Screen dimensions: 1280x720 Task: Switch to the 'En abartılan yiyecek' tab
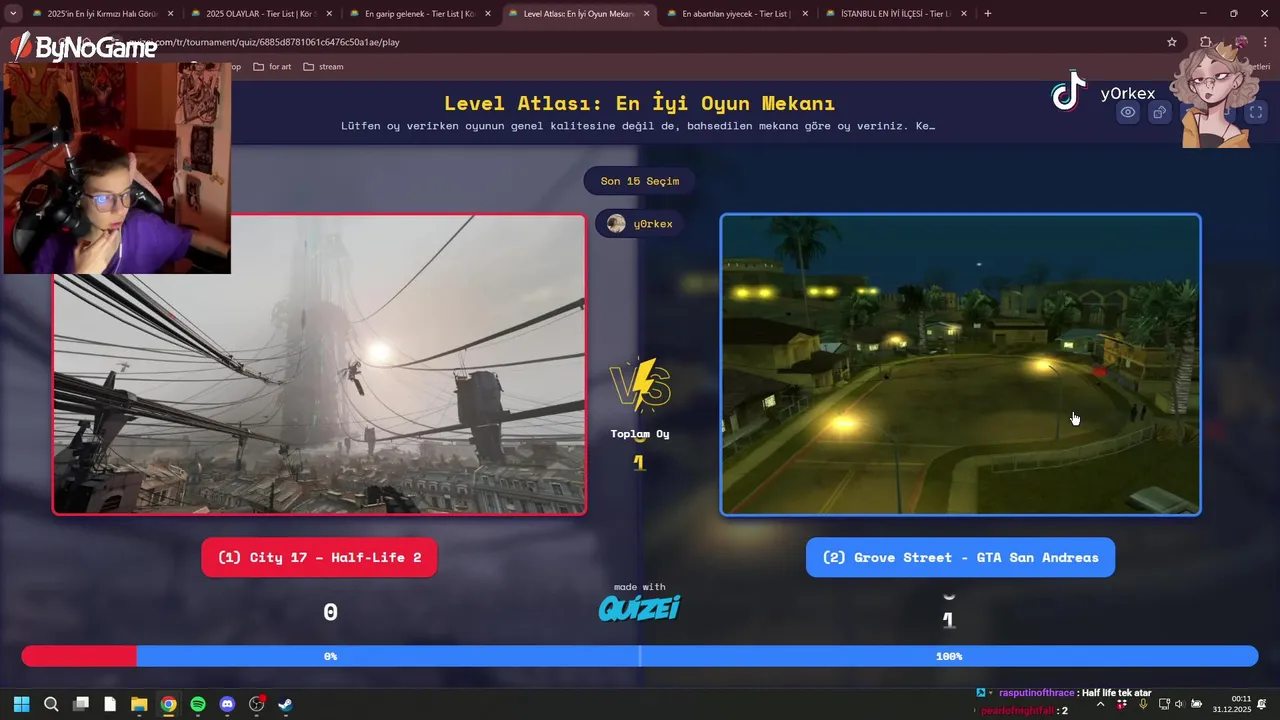737,14
